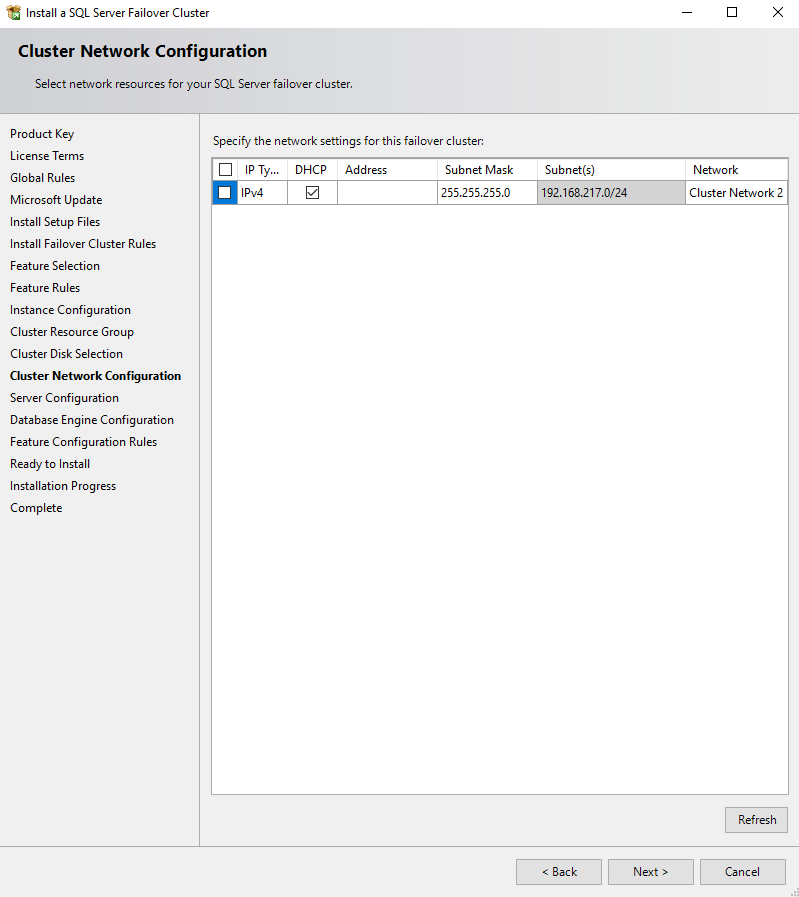Select the Cluster Resource Group step

point(72,332)
